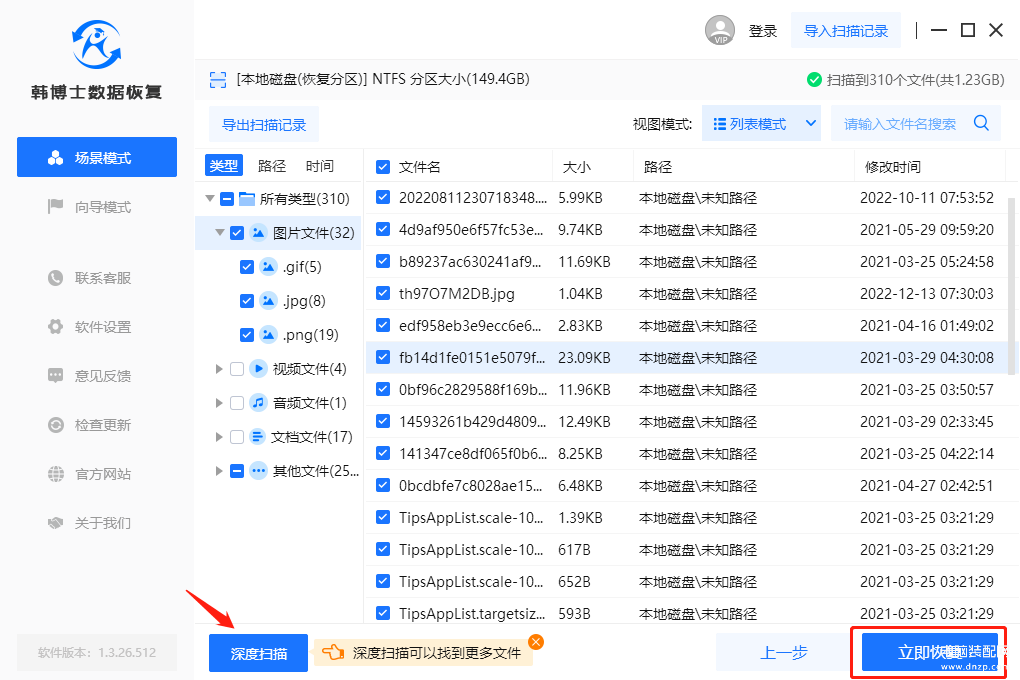Click the 软件设置 gear icon

[56, 327]
